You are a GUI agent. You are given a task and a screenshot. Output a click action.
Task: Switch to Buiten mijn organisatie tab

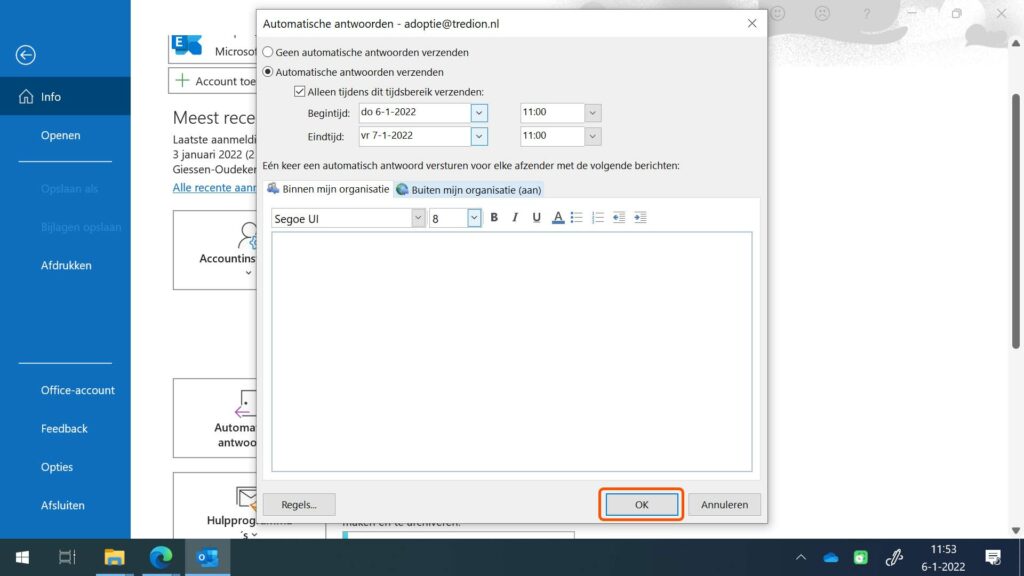[468, 189]
